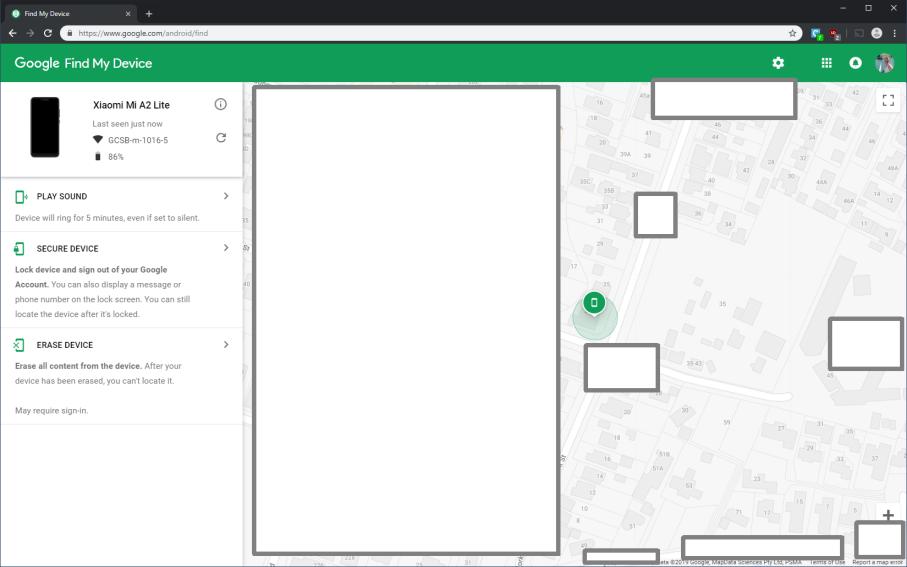Click the 'Last seen just now' text
907x567 pixels.
(x=127, y=124)
